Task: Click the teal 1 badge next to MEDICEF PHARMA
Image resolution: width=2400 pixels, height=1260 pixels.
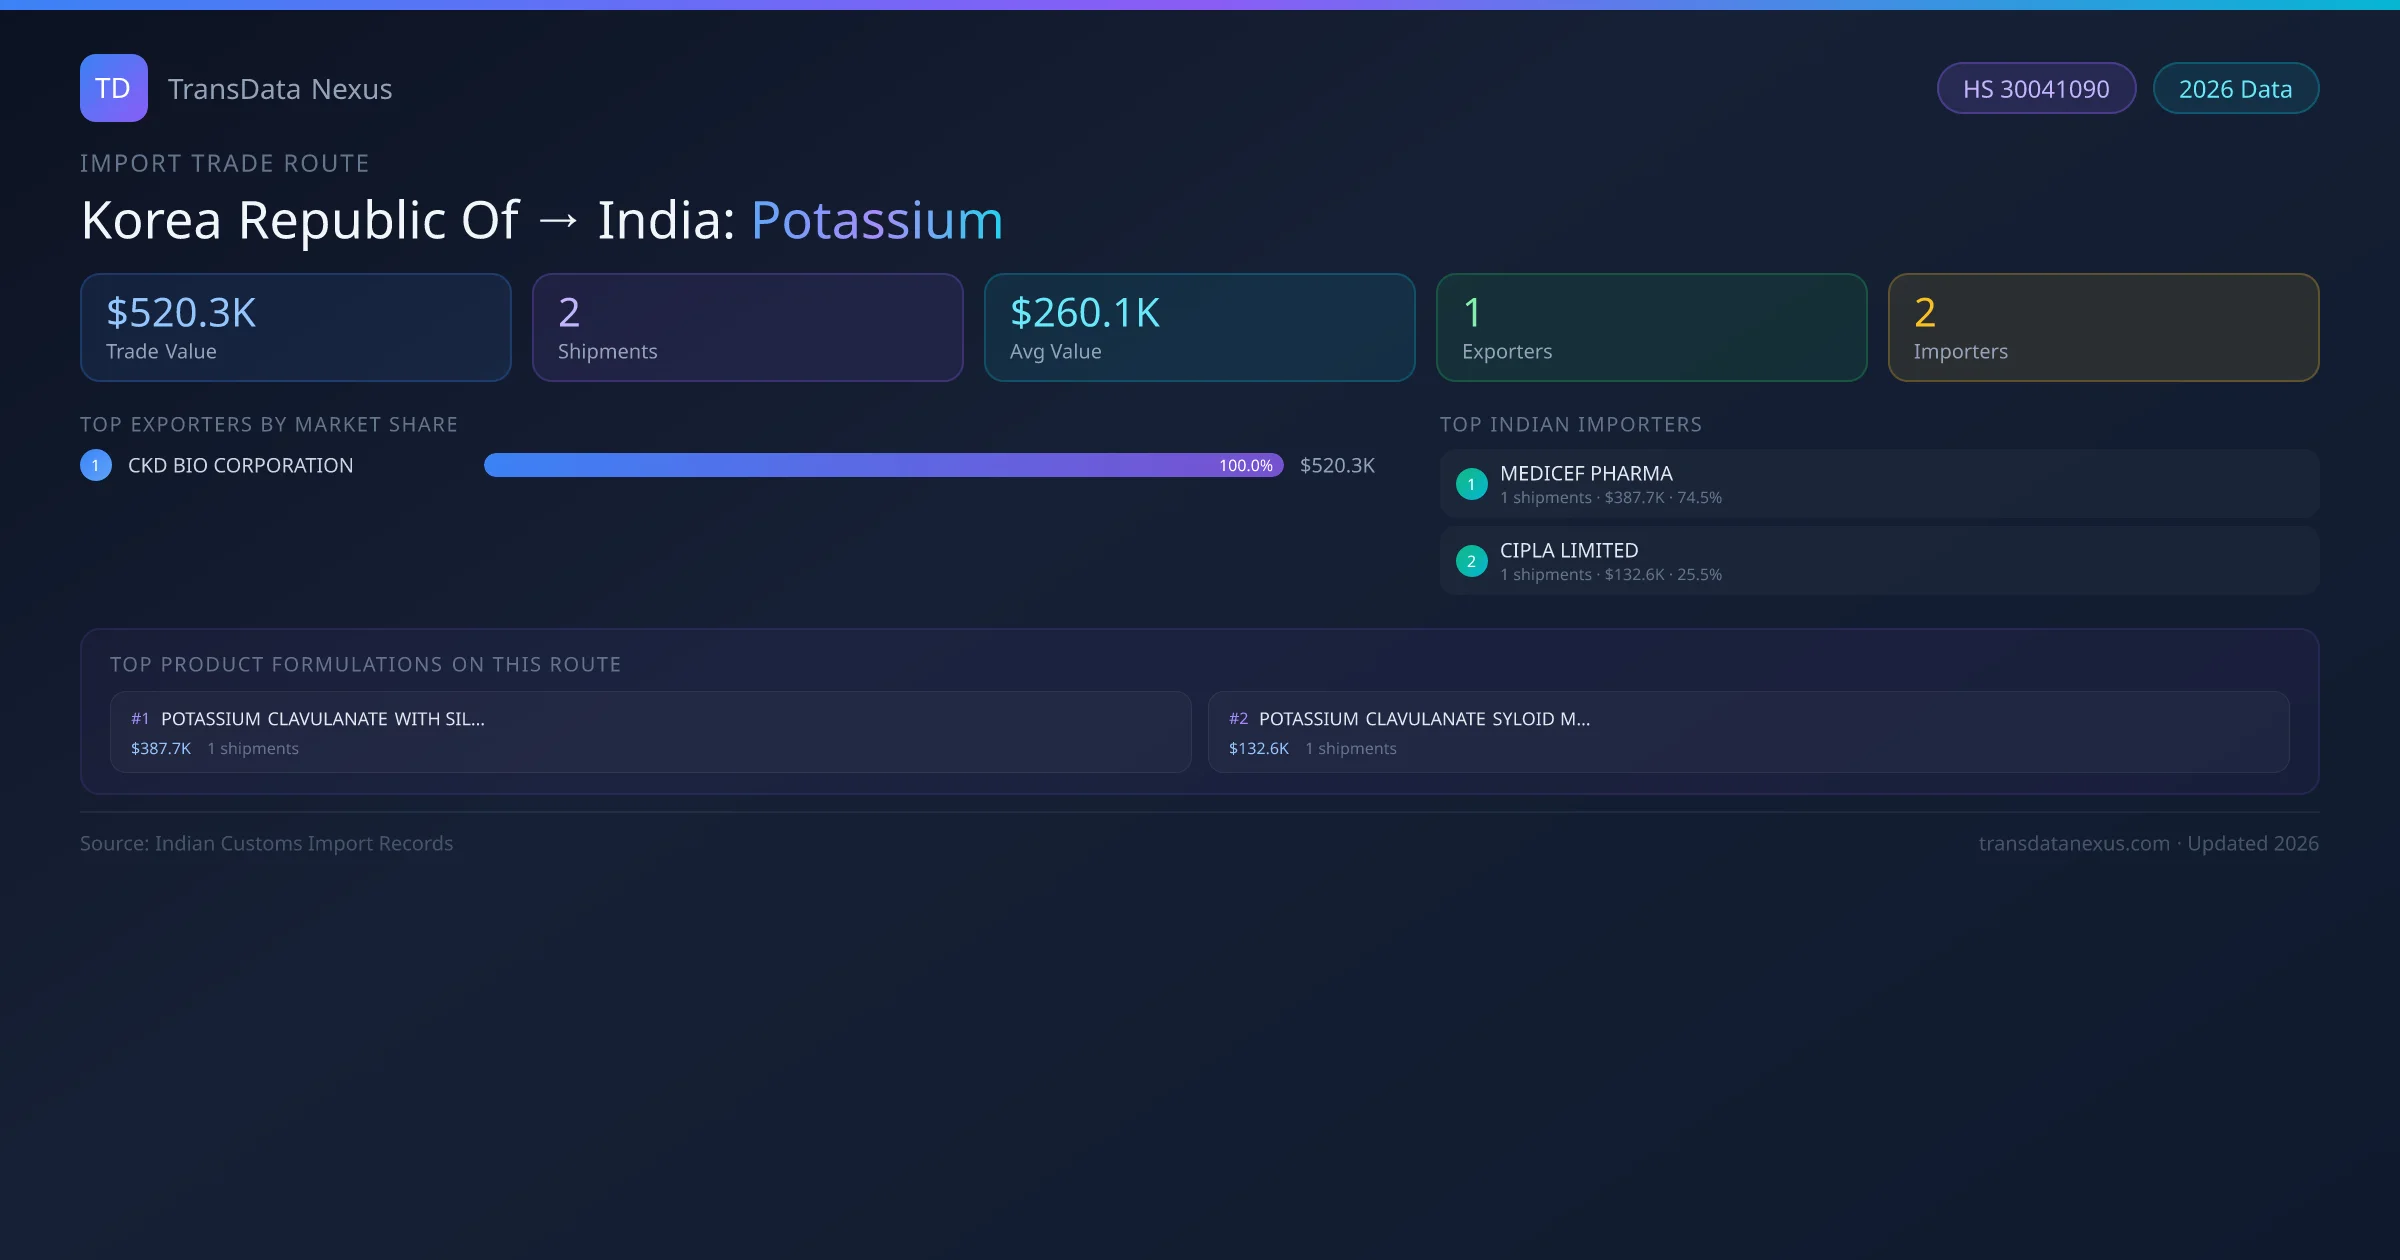Action: coord(1471,483)
